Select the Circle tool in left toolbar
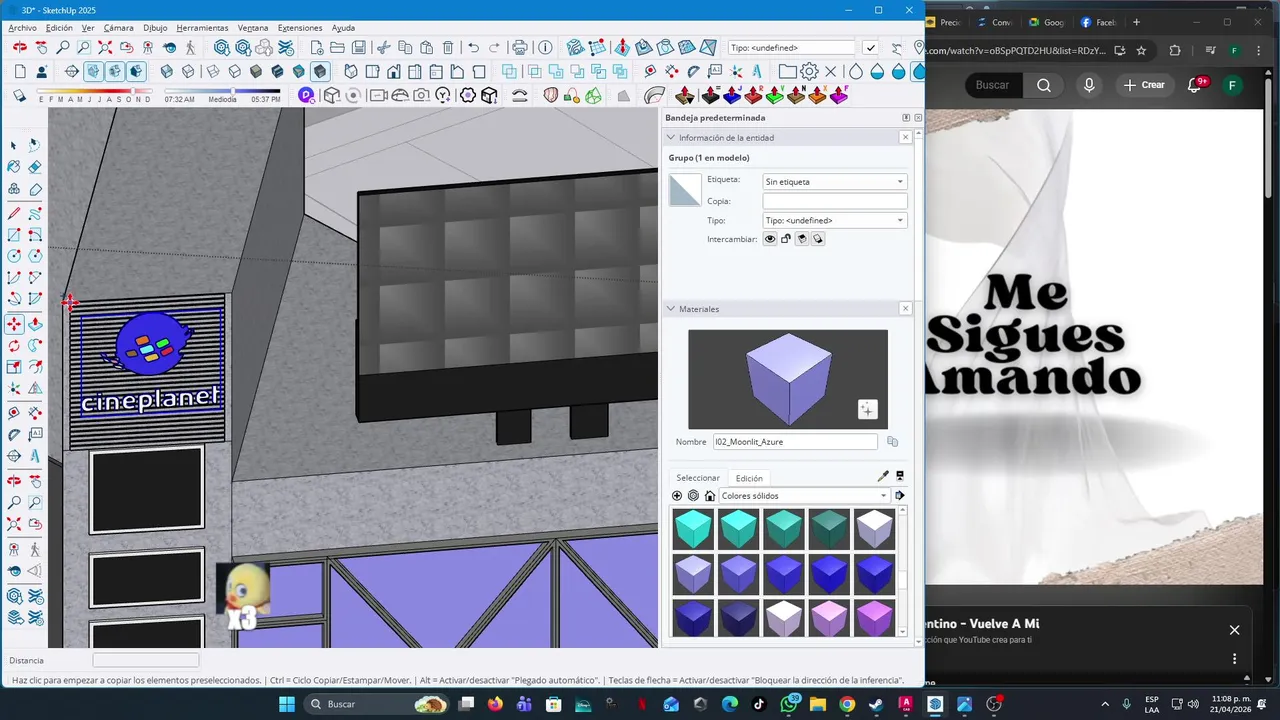Image resolution: width=1280 pixels, height=720 pixels. (14, 256)
